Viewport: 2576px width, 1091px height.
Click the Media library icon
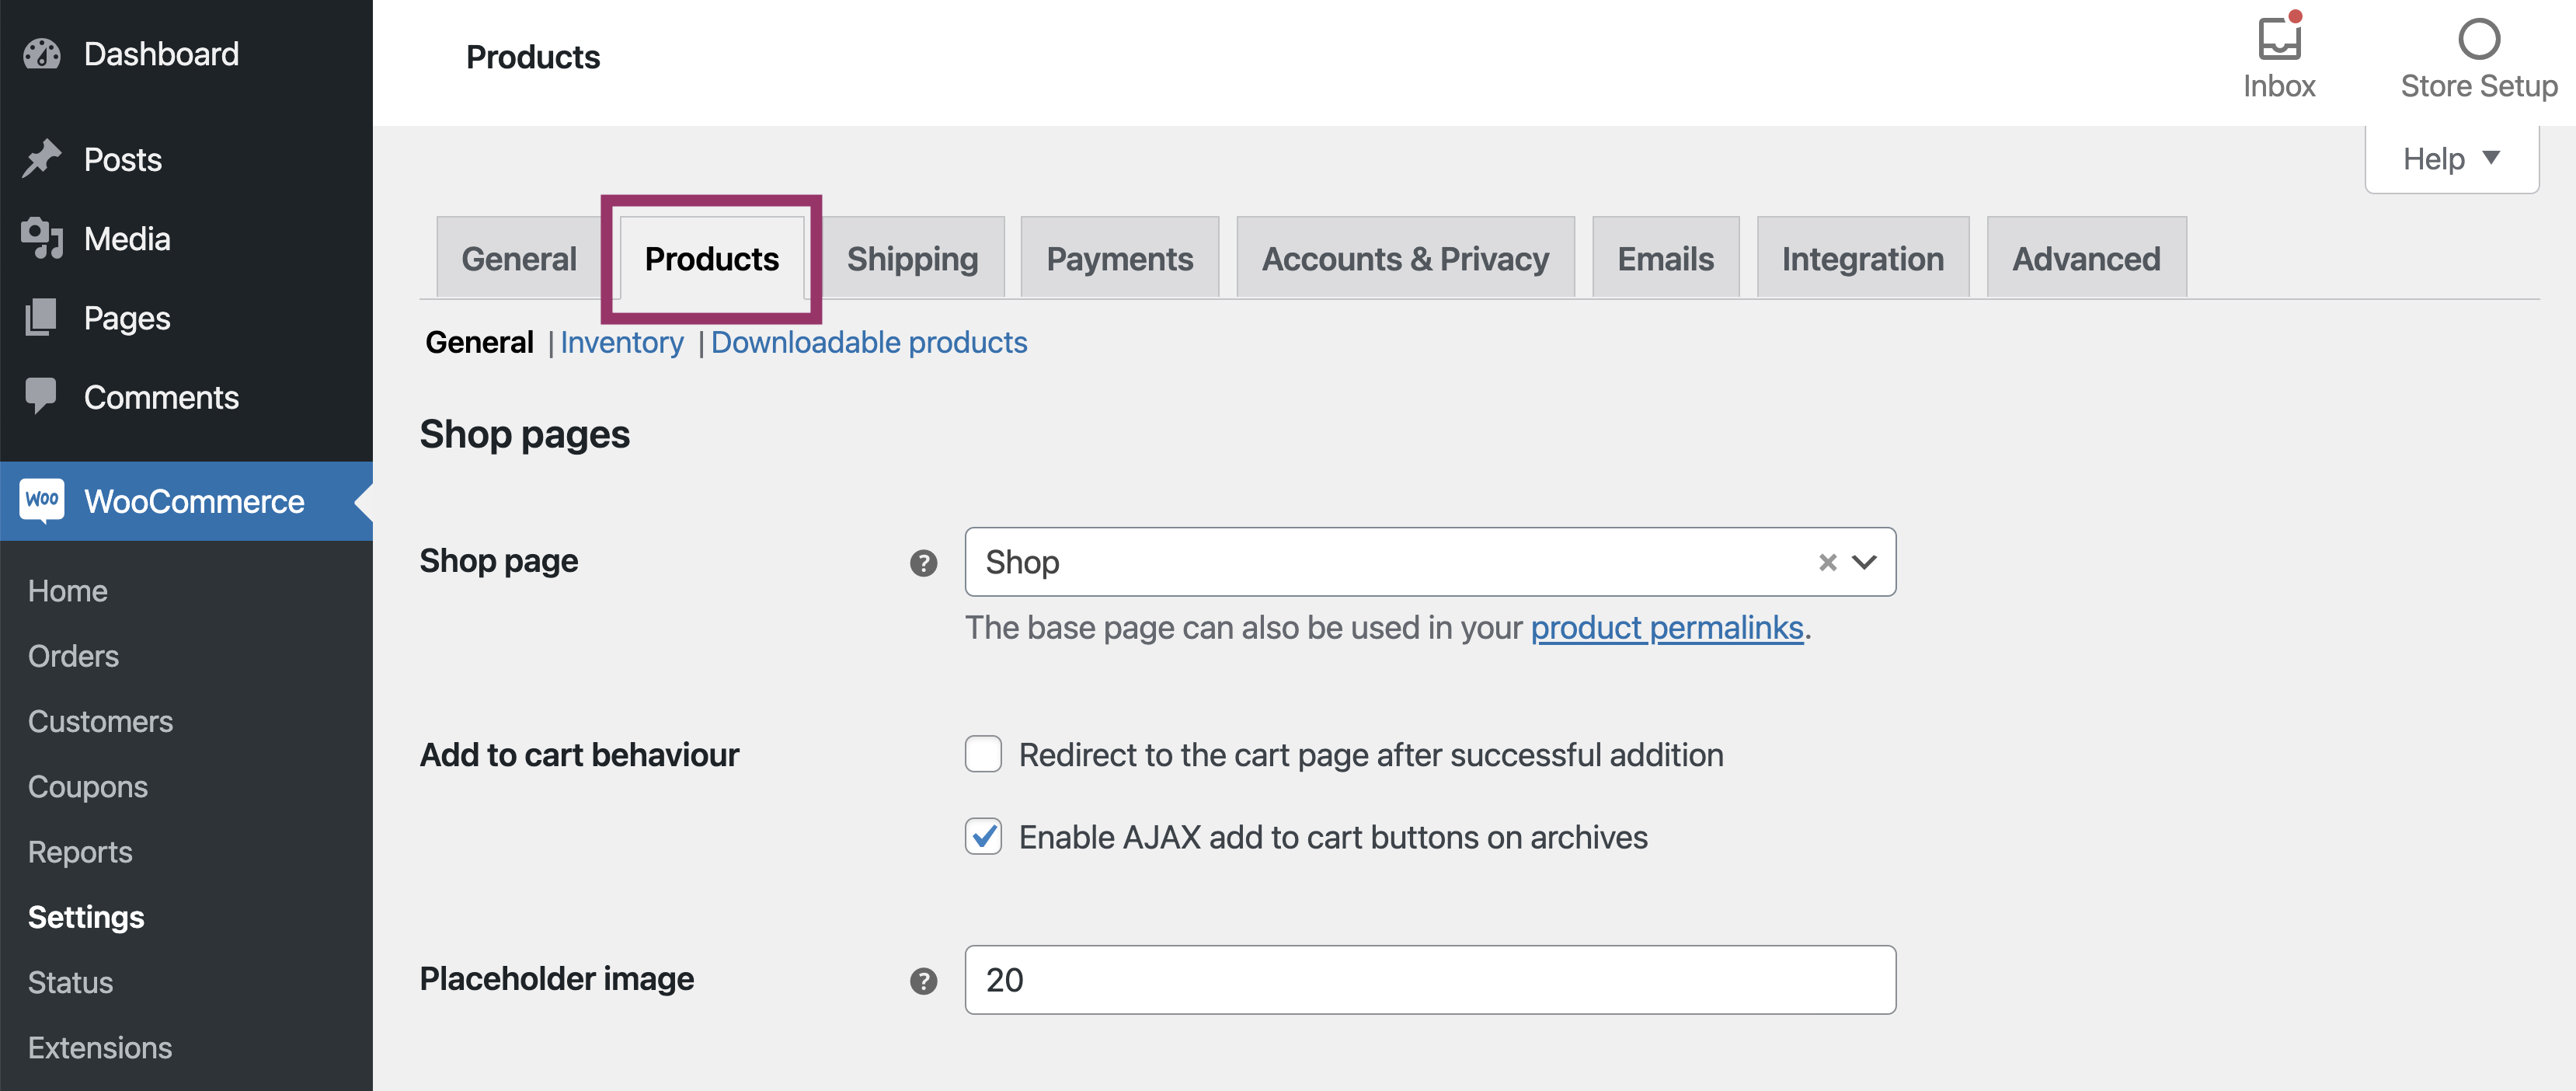pos(42,238)
